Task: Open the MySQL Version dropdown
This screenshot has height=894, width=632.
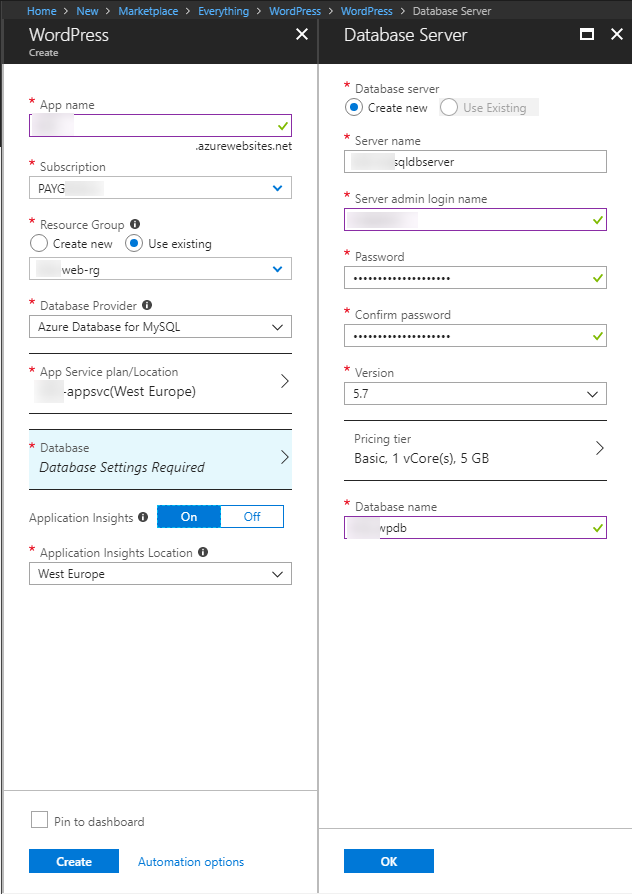Action: [x=475, y=393]
